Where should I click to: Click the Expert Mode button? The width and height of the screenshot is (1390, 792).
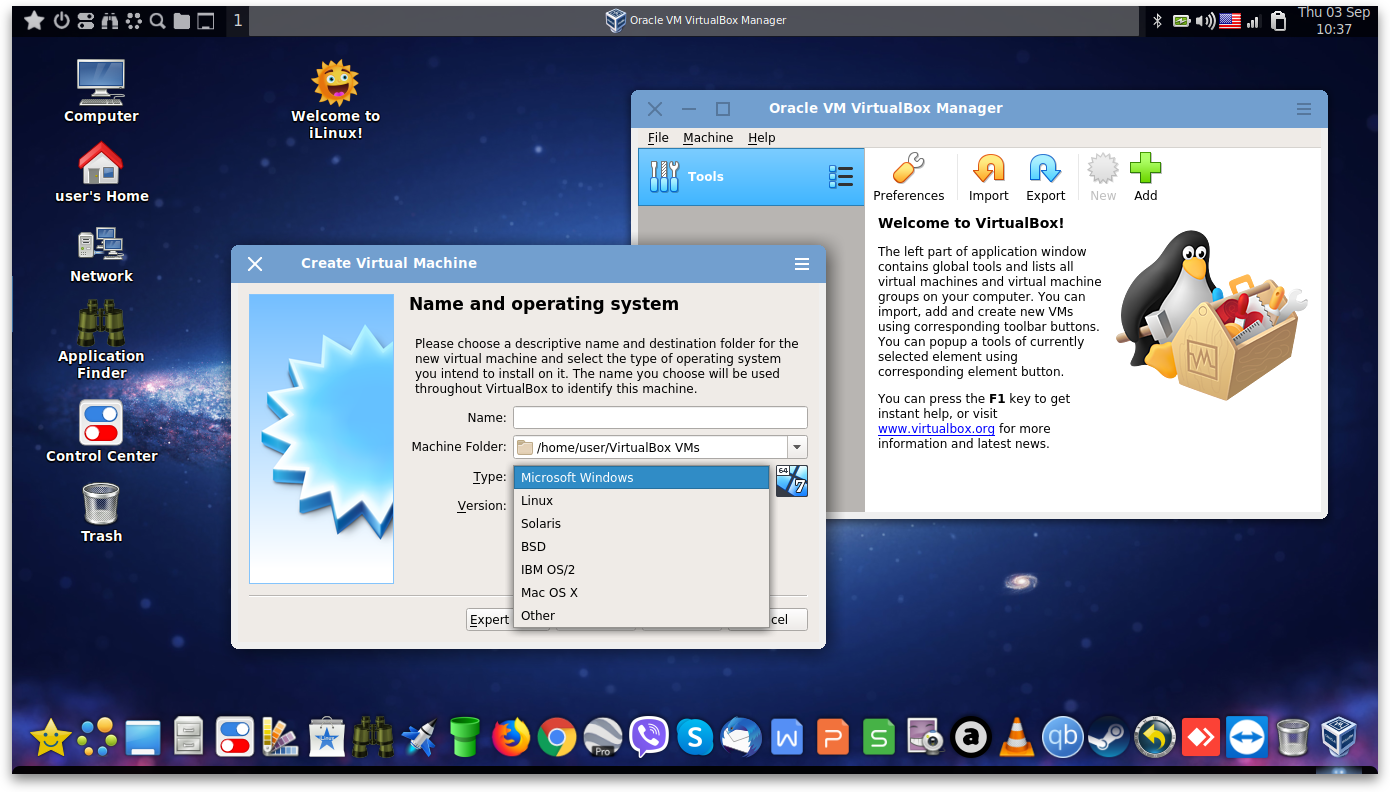pyautogui.click(x=490, y=620)
